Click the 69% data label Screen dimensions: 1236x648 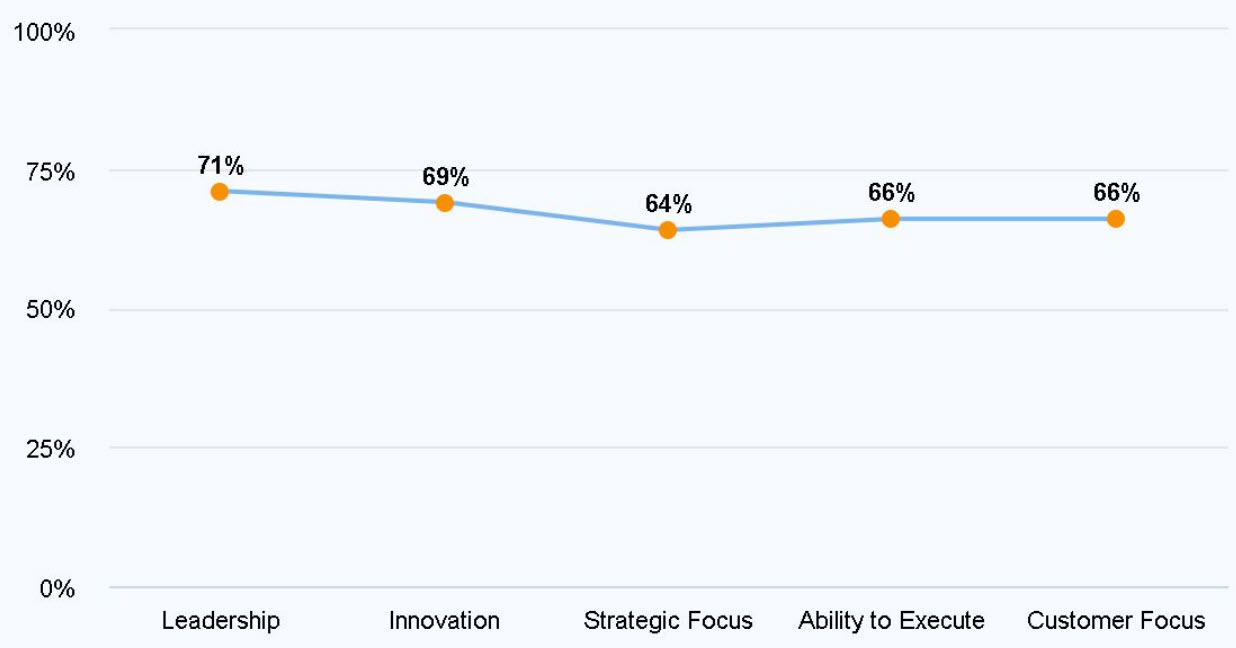pos(445,178)
